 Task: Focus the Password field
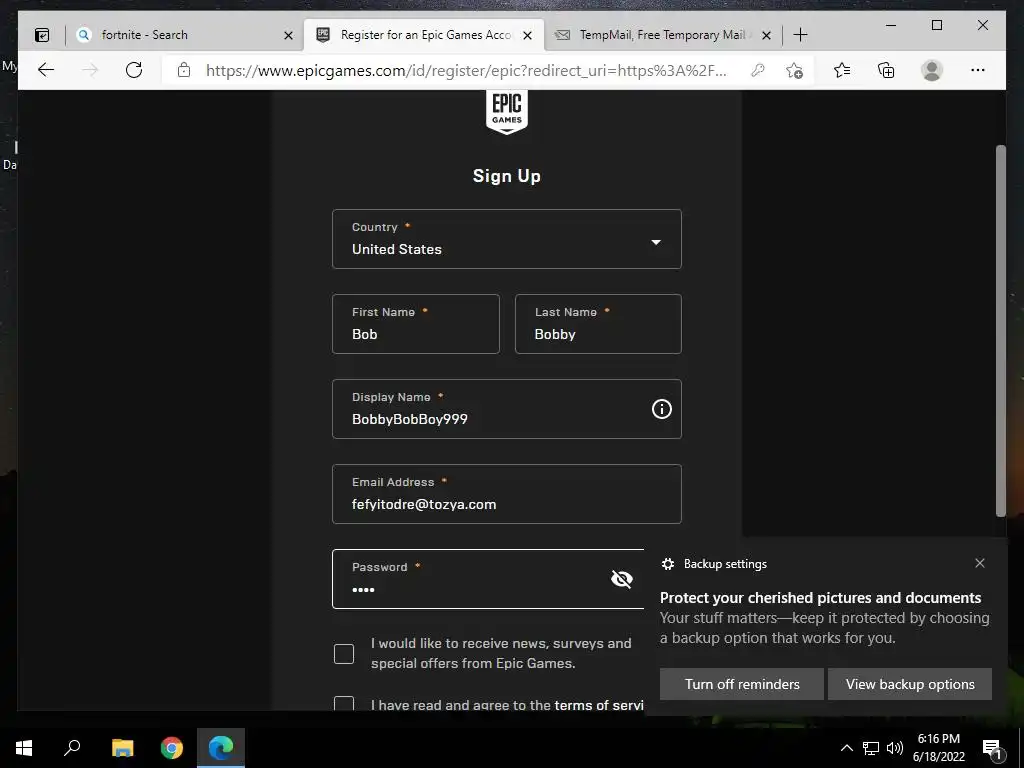[x=488, y=579]
